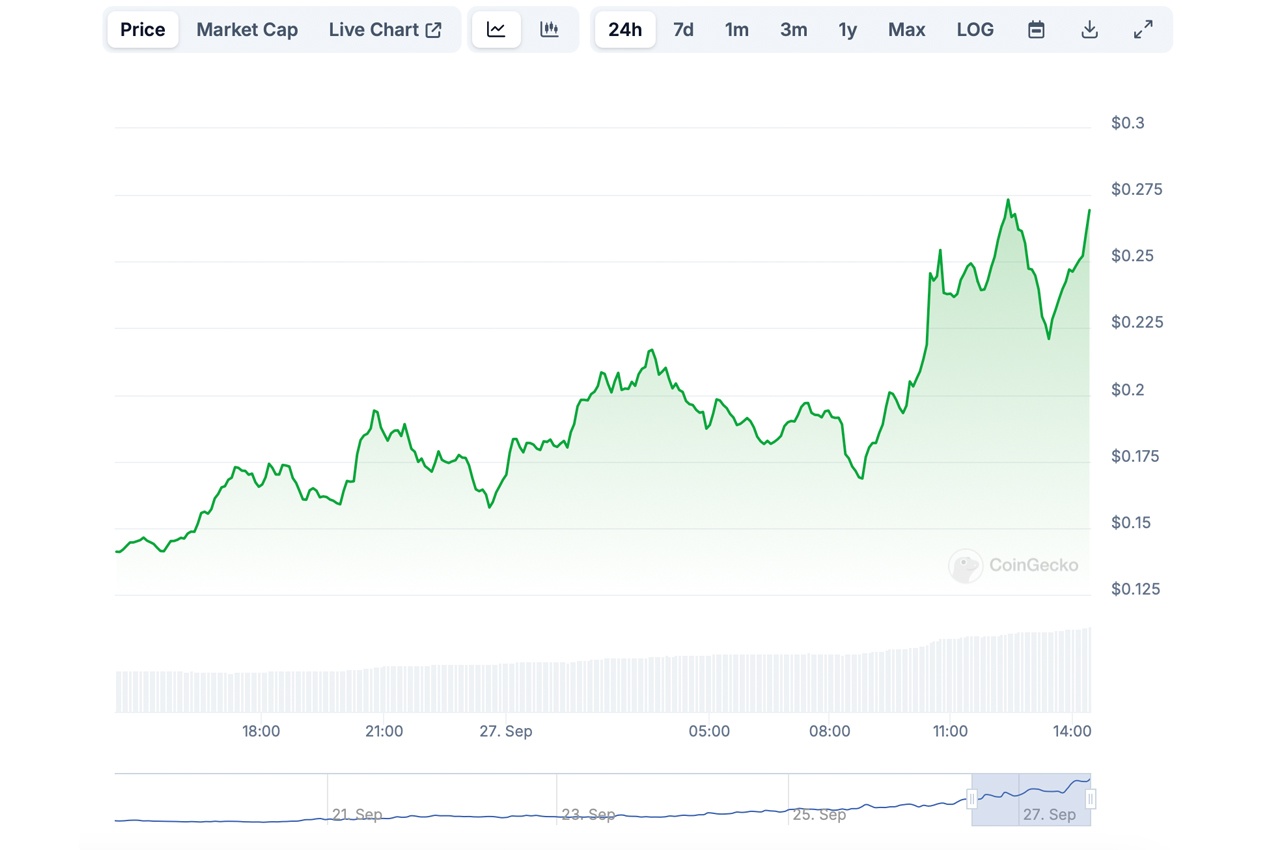Show the Max history range

[906, 29]
